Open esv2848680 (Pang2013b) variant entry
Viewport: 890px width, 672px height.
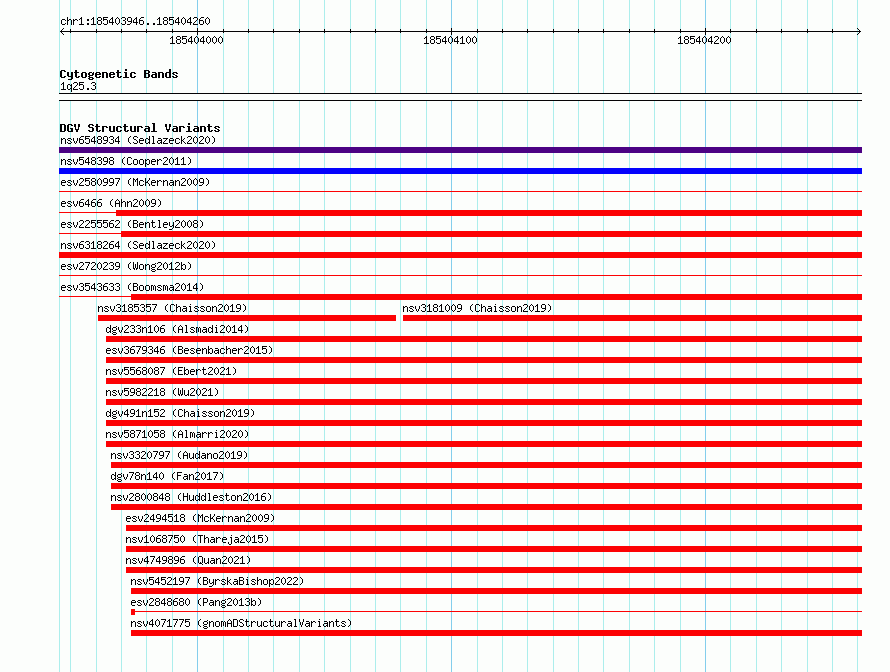coord(196,602)
